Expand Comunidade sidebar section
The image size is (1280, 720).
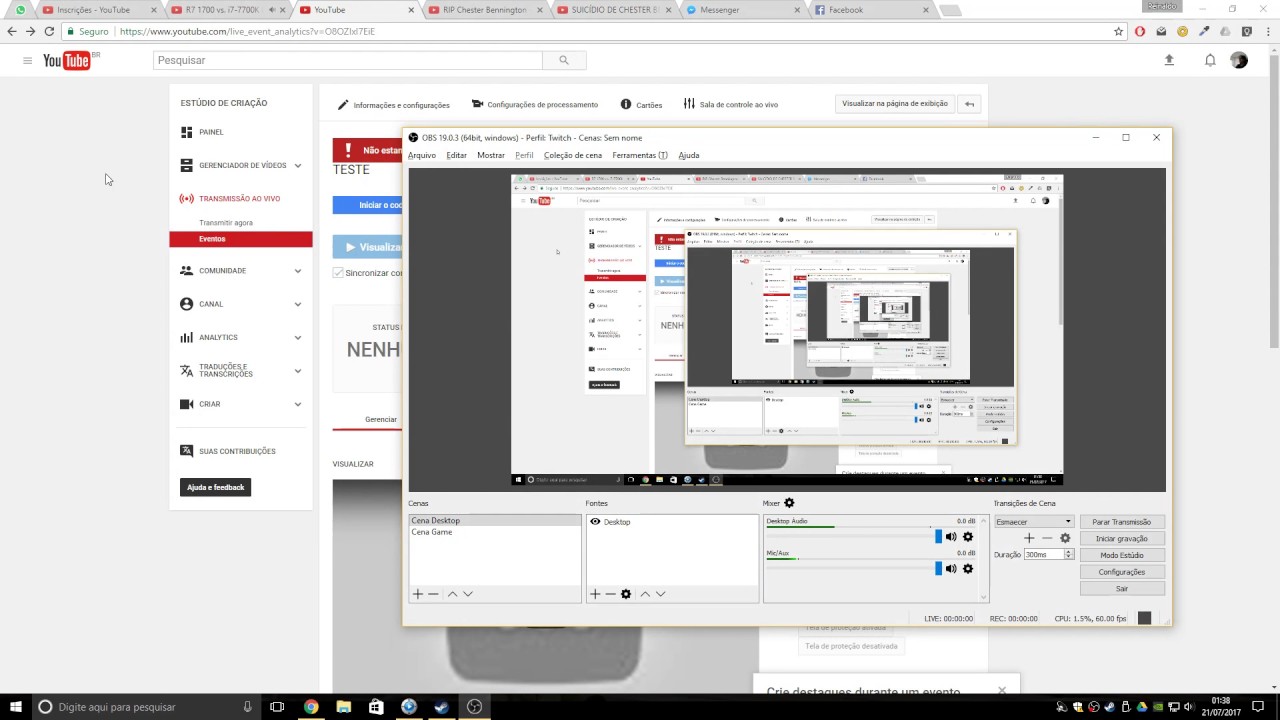tap(298, 271)
